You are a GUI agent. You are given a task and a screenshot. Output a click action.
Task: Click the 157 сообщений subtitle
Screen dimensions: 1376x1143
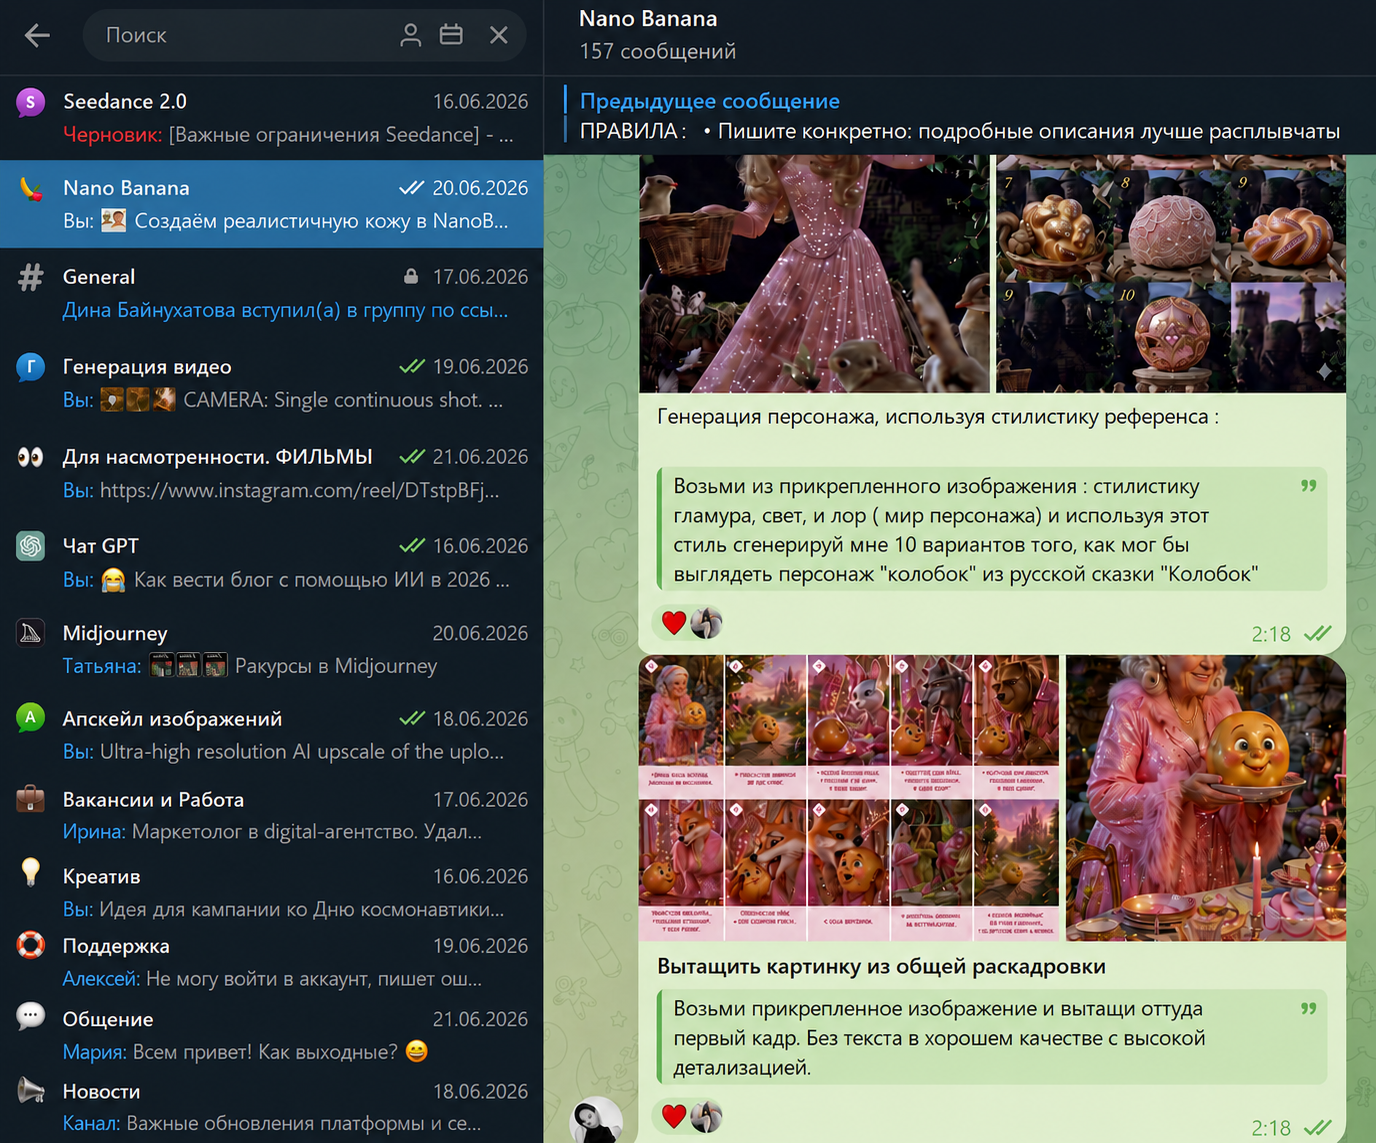coord(657,51)
